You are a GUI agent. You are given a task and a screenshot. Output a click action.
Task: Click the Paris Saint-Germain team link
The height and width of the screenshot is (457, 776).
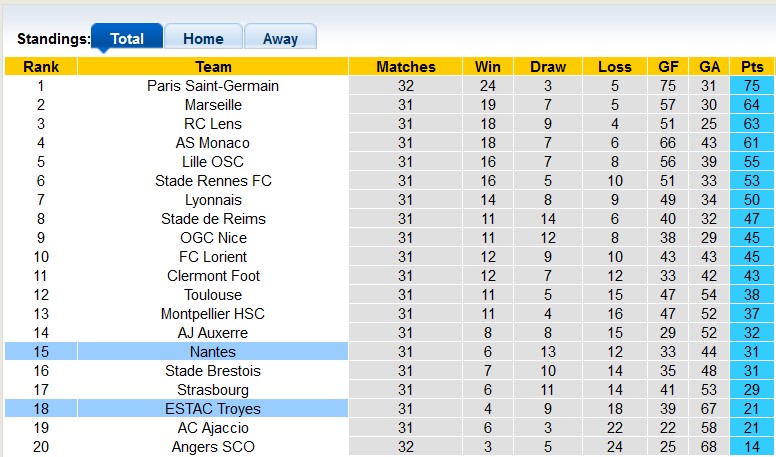click(x=213, y=86)
